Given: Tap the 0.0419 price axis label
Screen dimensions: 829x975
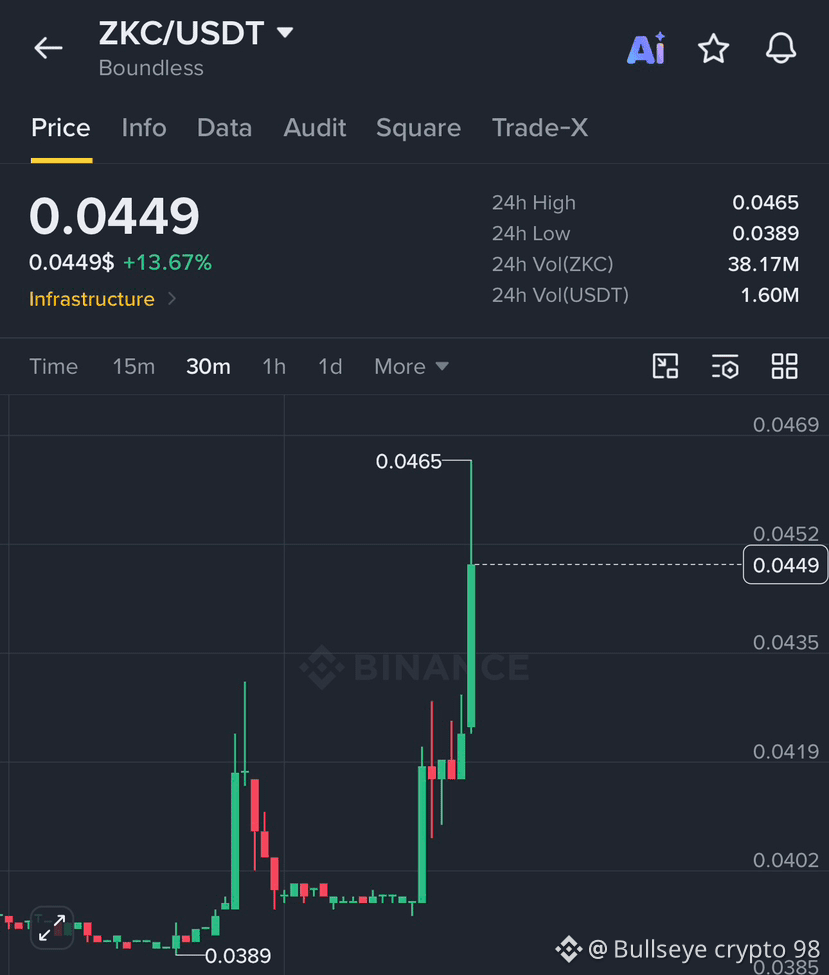Looking at the screenshot, I should coord(786,752).
